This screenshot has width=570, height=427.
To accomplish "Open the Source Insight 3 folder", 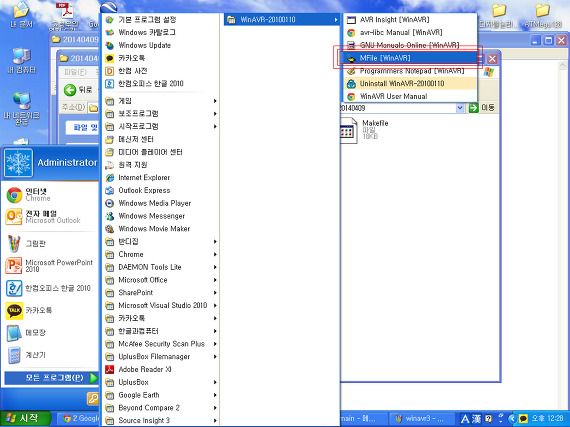I will tap(161, 420).
